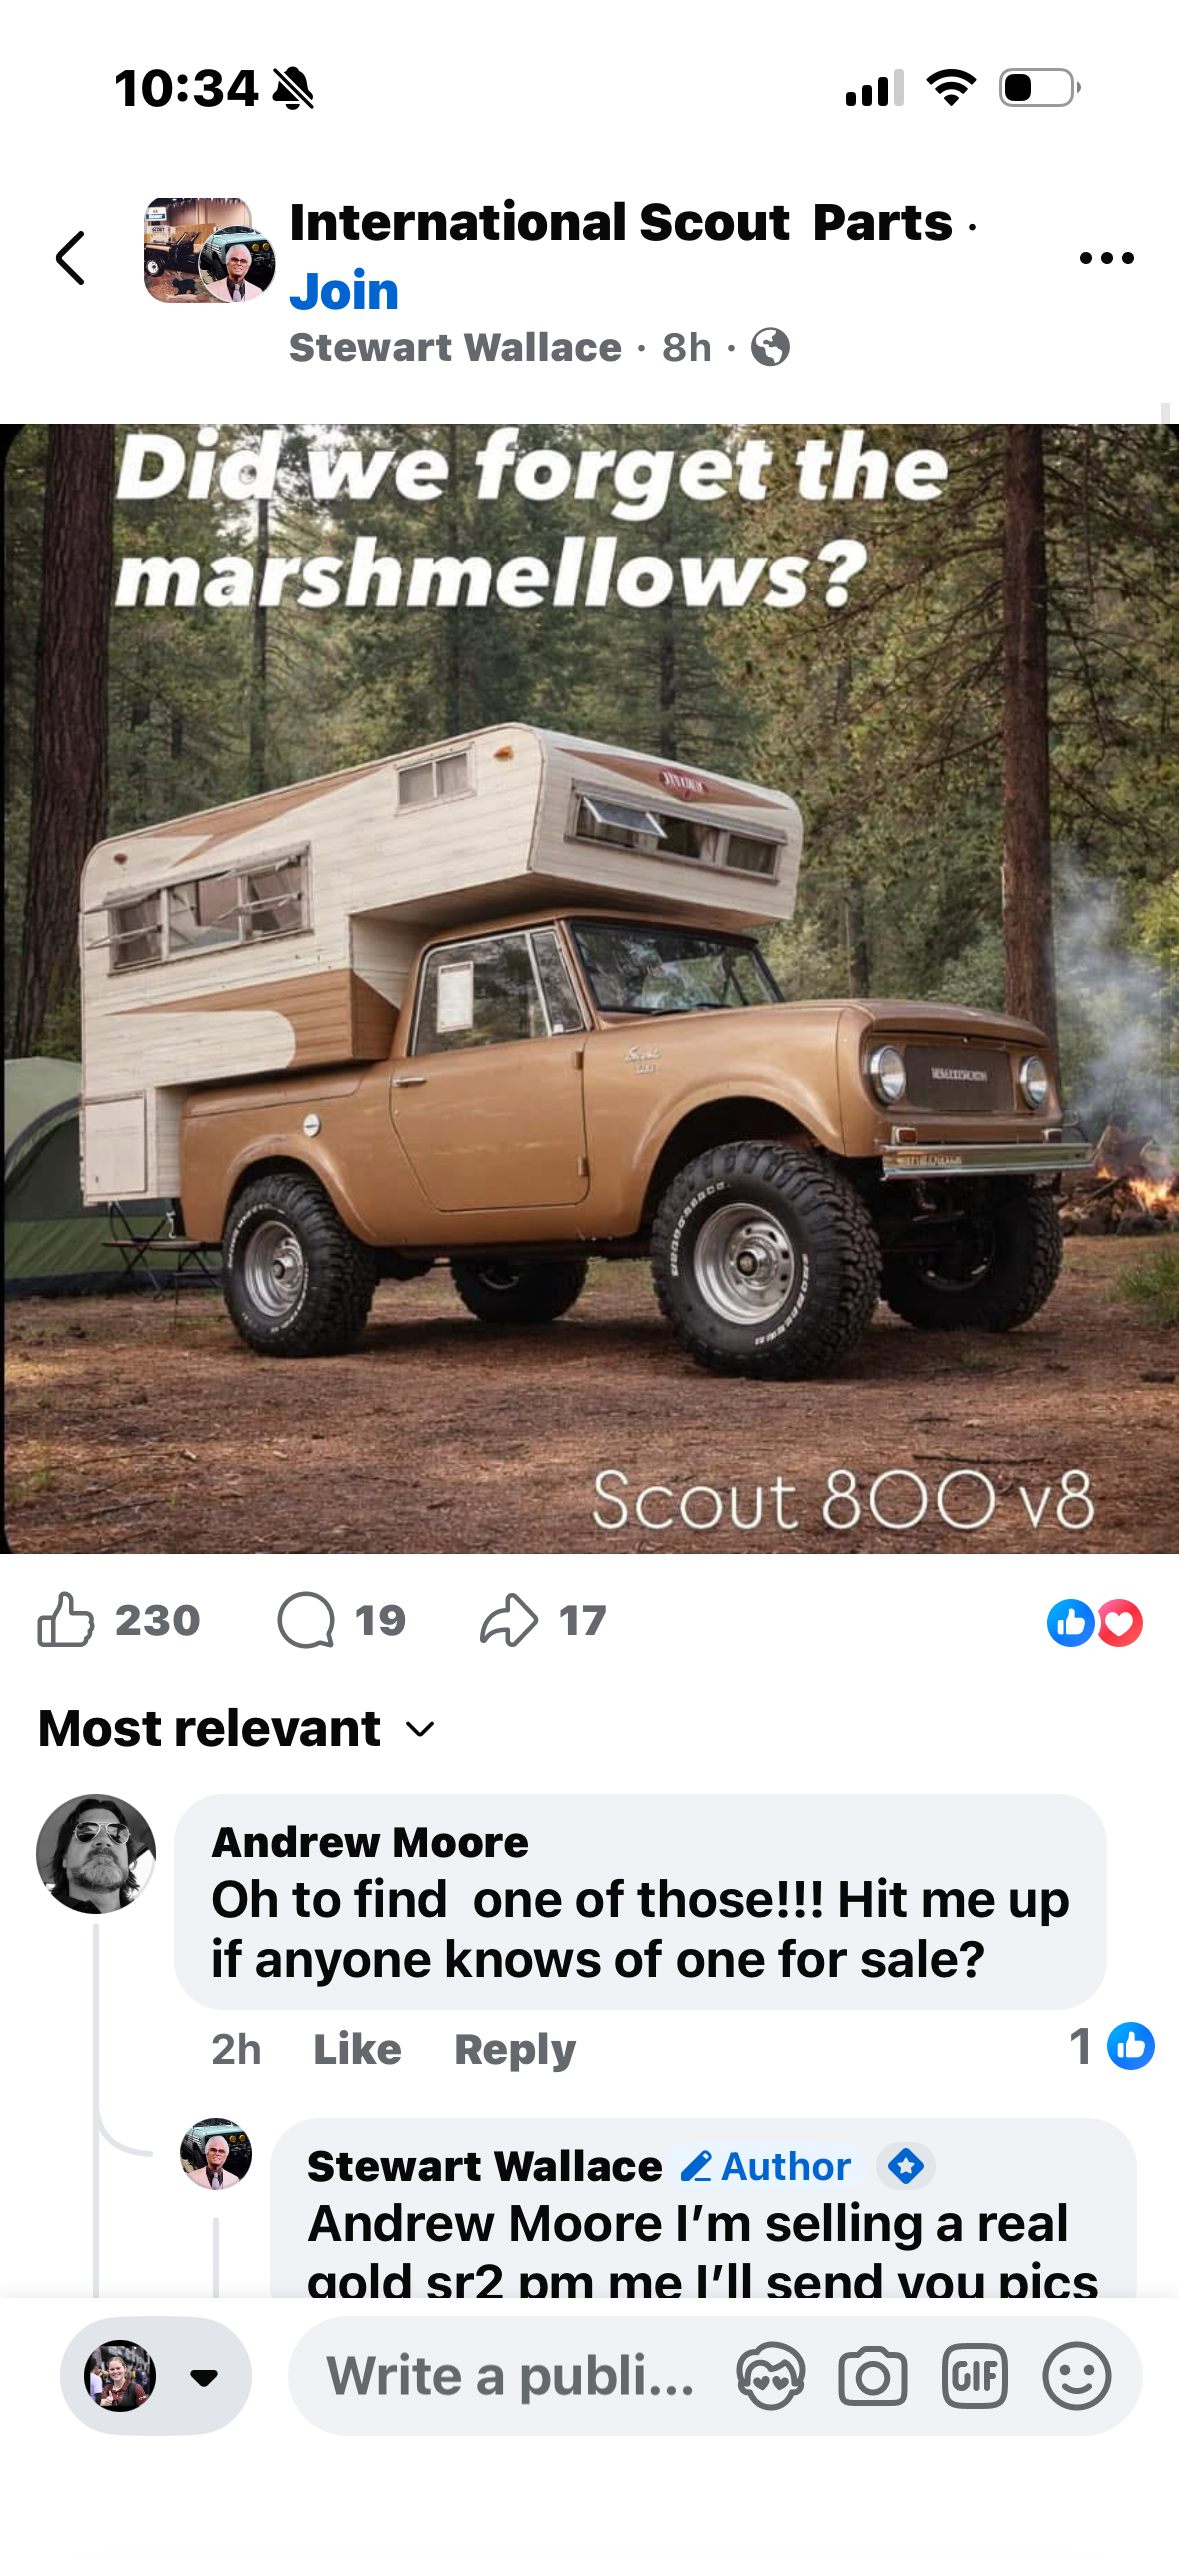Focus the Write a public comment field

point(511,2376)
